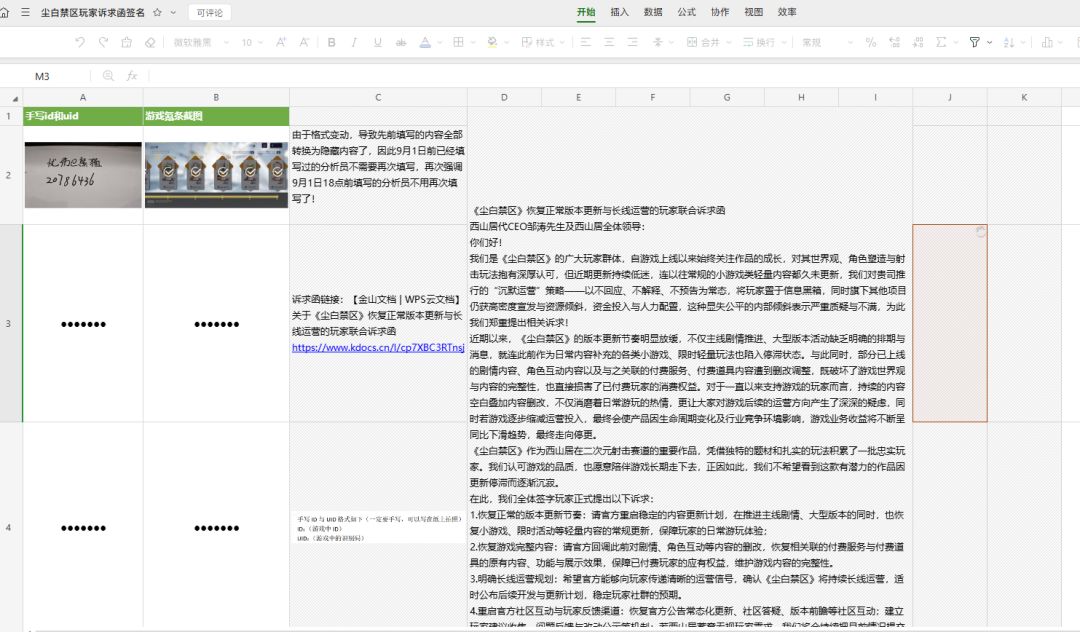Screen dimensions: 1080x632
Task: Select row 3 header
Action: [10, 324]
